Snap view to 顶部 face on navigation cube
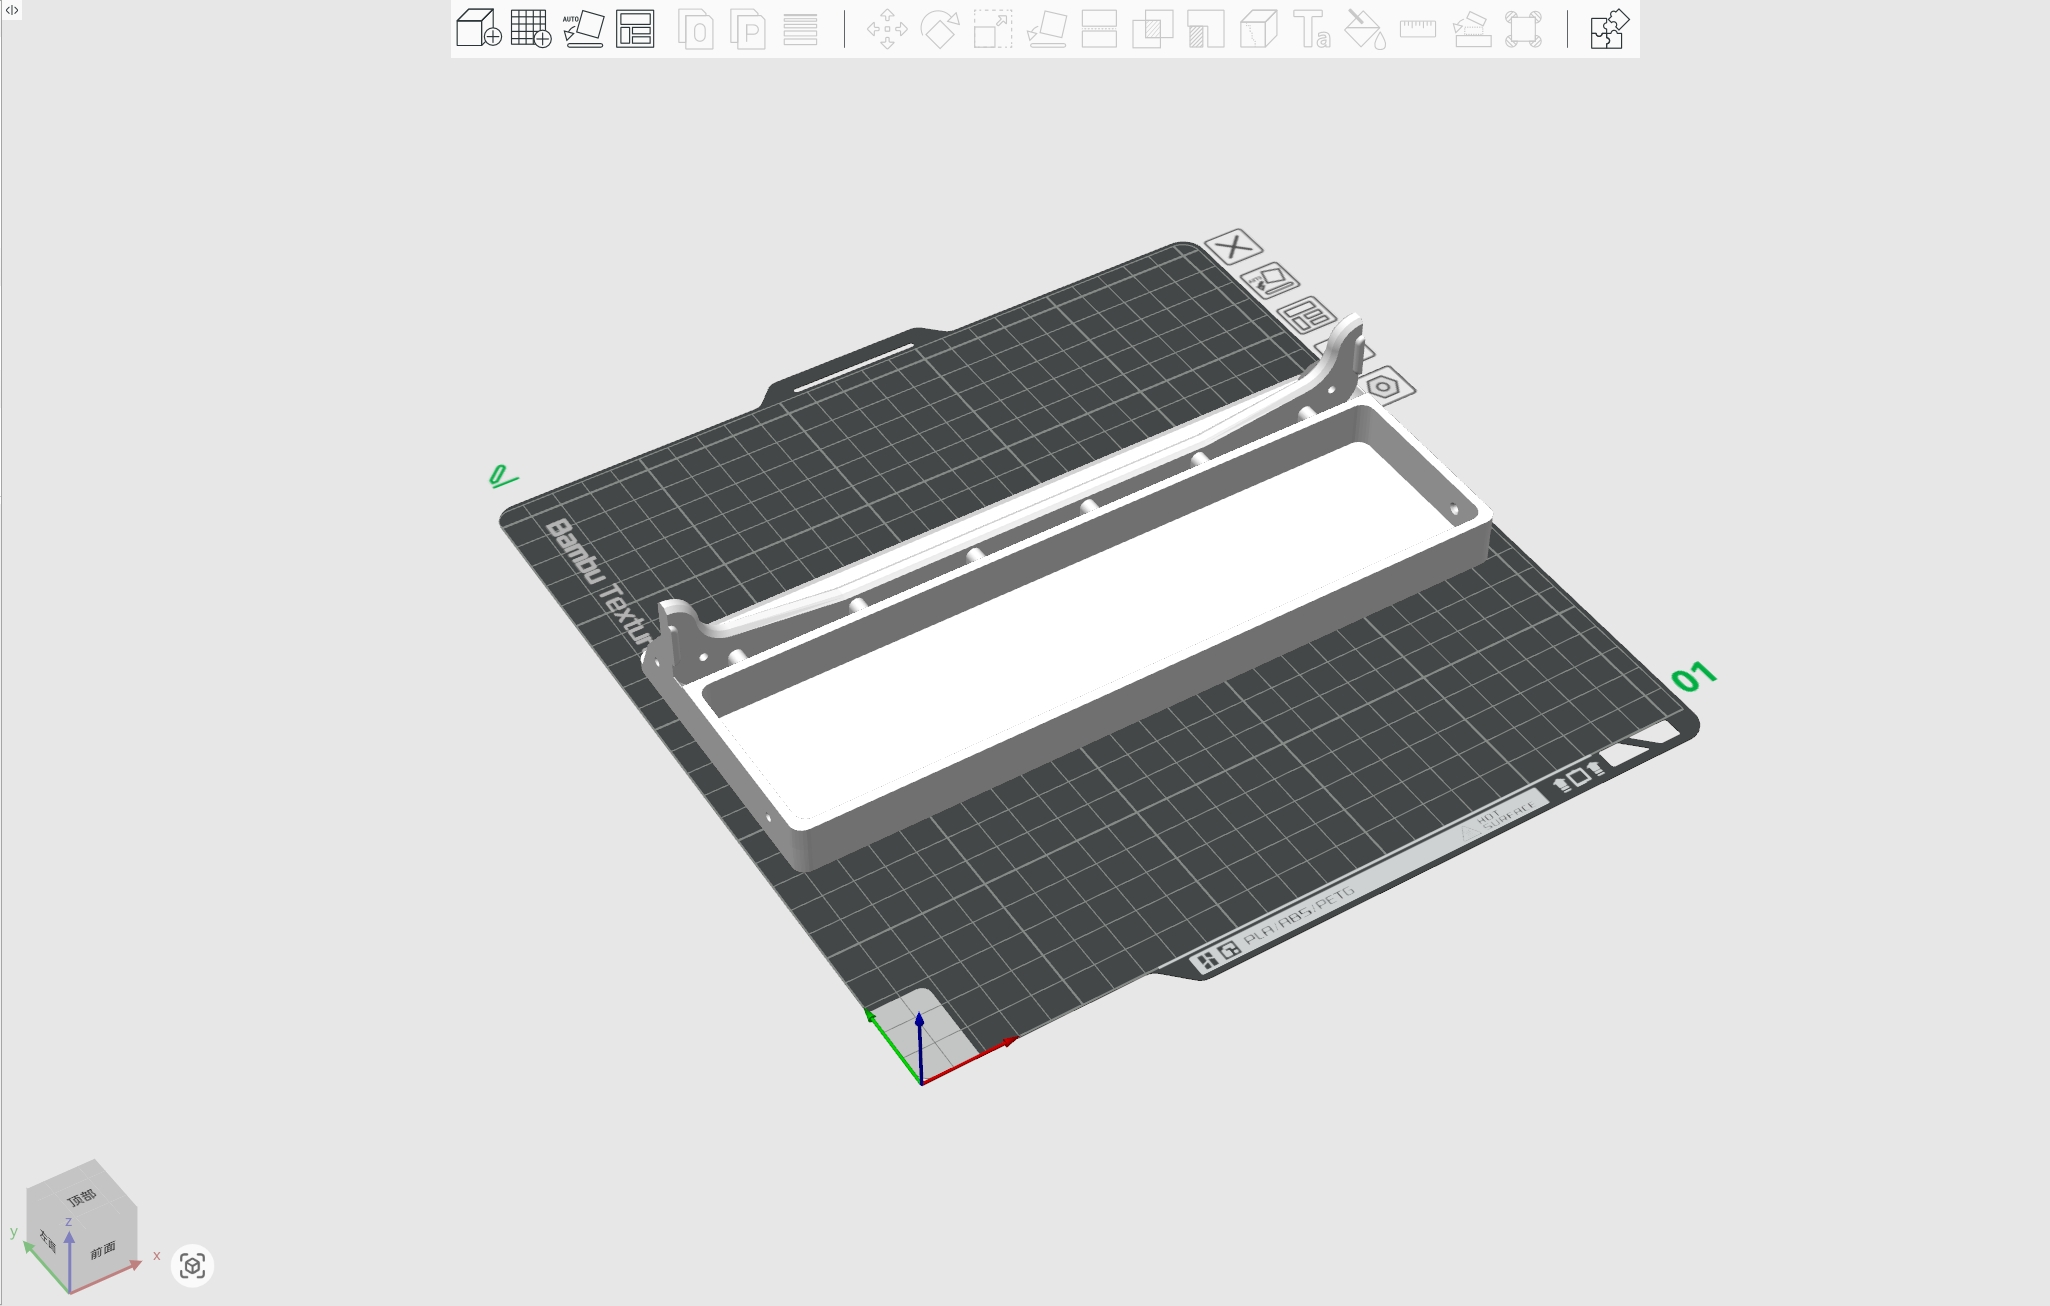This screenshot has width=2050, height=1306. click(x=82, y=1197)
